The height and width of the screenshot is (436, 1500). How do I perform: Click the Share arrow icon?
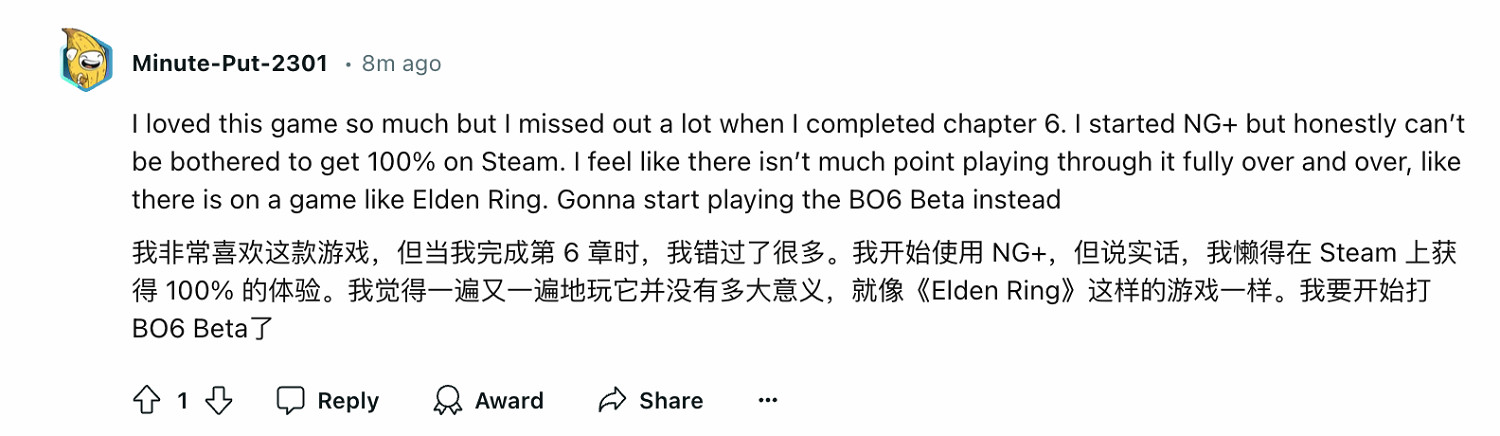pos(611,401)
